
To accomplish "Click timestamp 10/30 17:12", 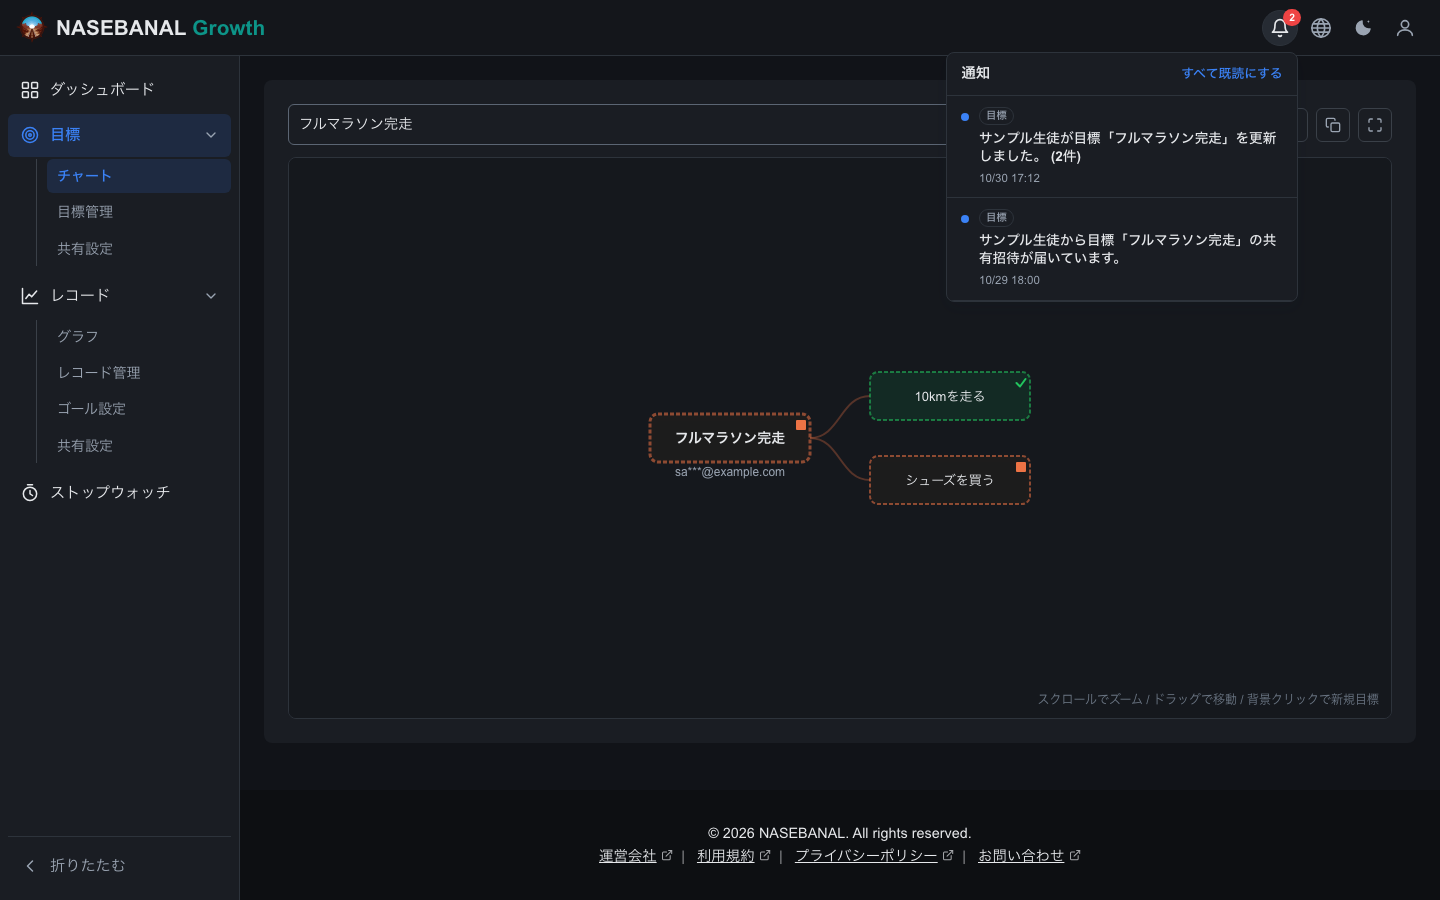I will (x=1009, y=178).
